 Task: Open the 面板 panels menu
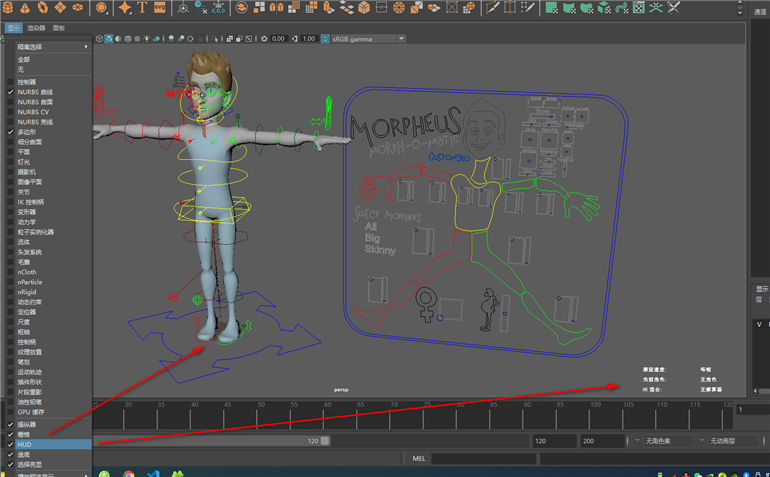[x=59, y=29]
